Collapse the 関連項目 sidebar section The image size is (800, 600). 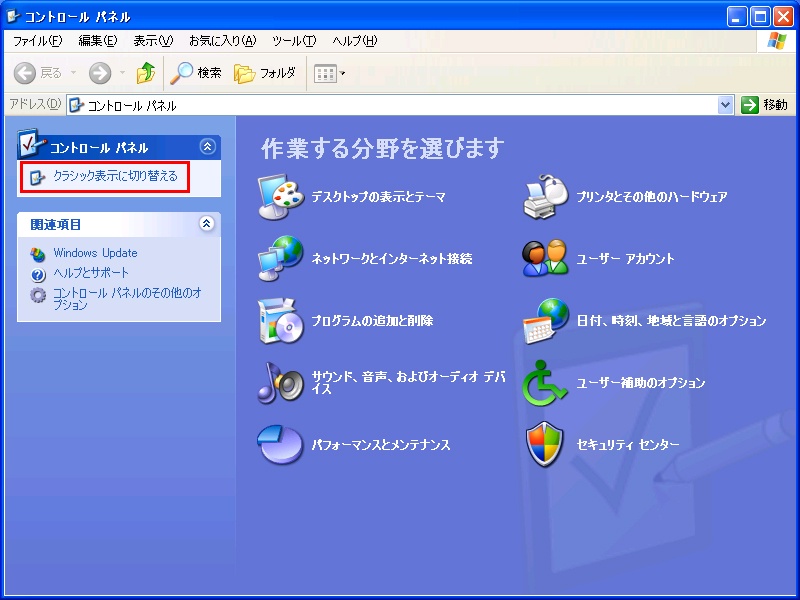pos(207,224)
